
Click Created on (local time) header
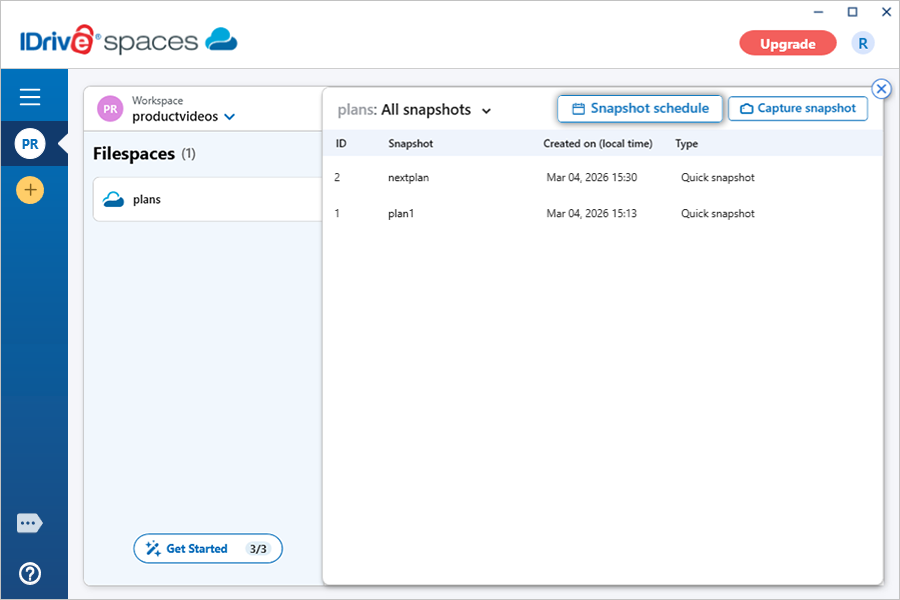click(598, 144)
